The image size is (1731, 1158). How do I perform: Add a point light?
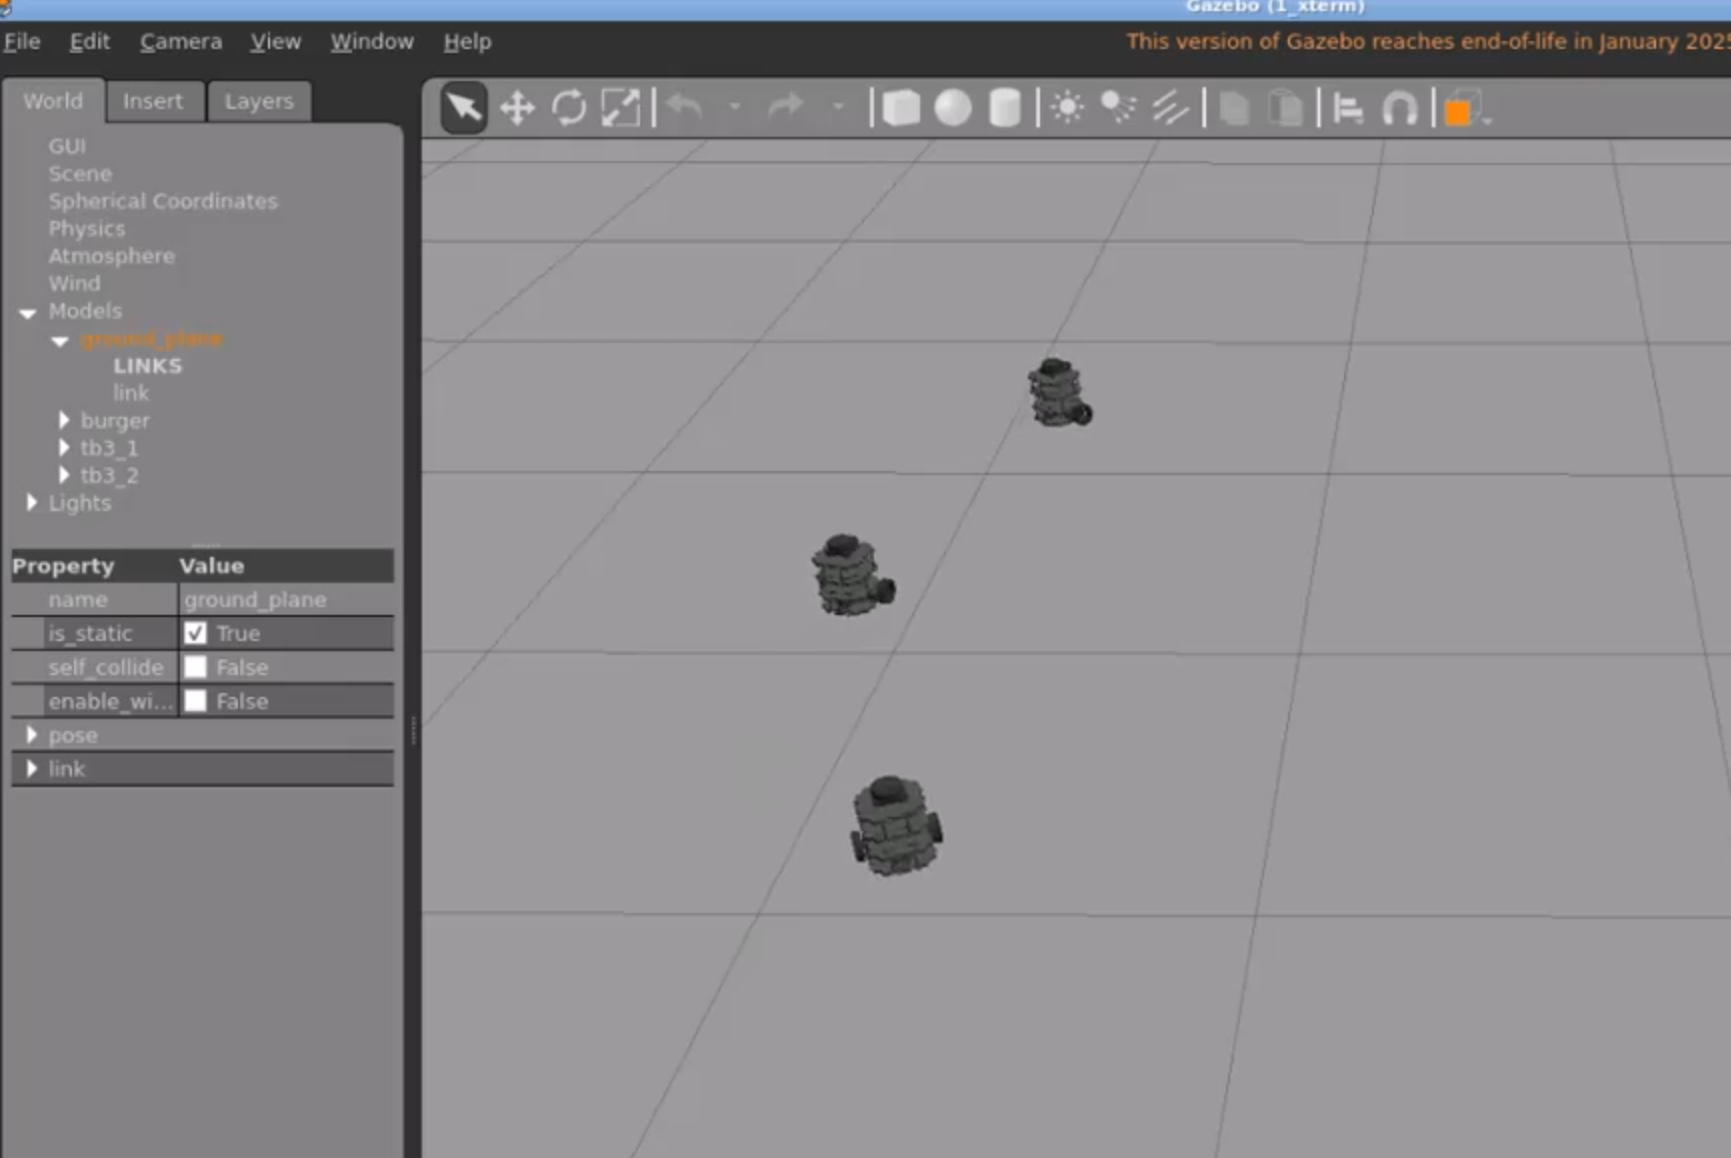[1067, 108]
